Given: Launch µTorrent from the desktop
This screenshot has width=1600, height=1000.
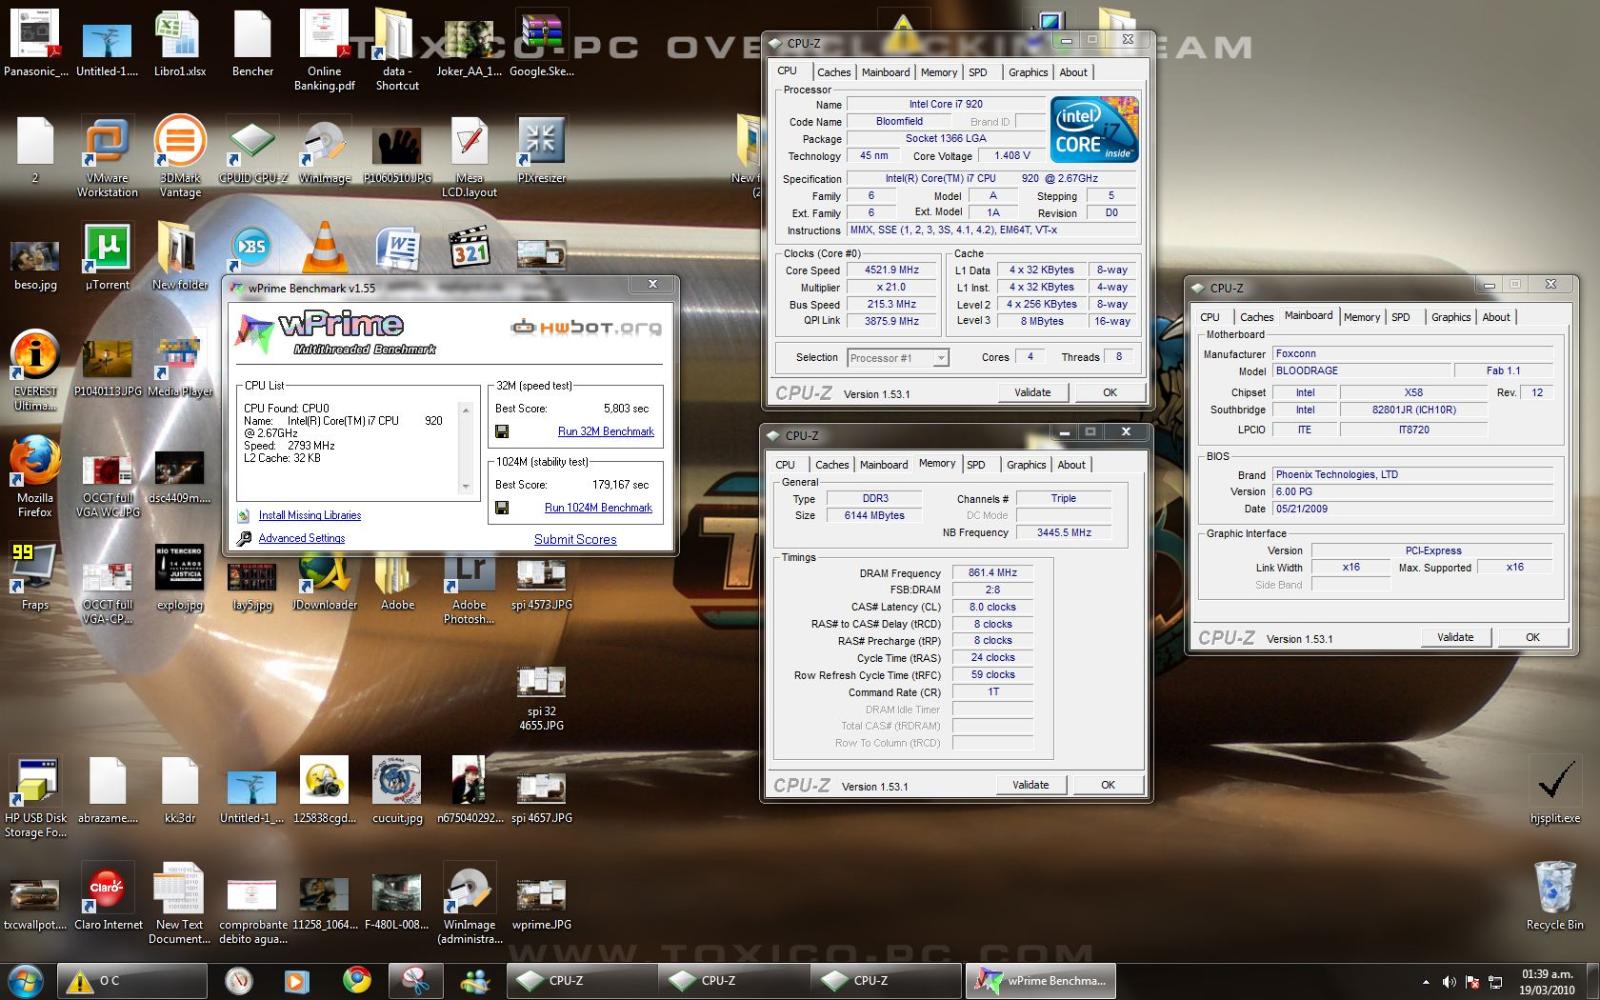Looking at the screenshot, I should pyautogui.click(x=107, y=257).
